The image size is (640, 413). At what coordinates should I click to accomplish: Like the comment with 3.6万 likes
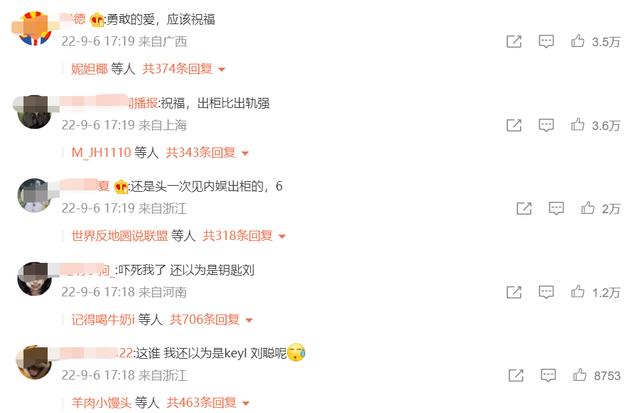pyautogui.click(x=577, y=124)
